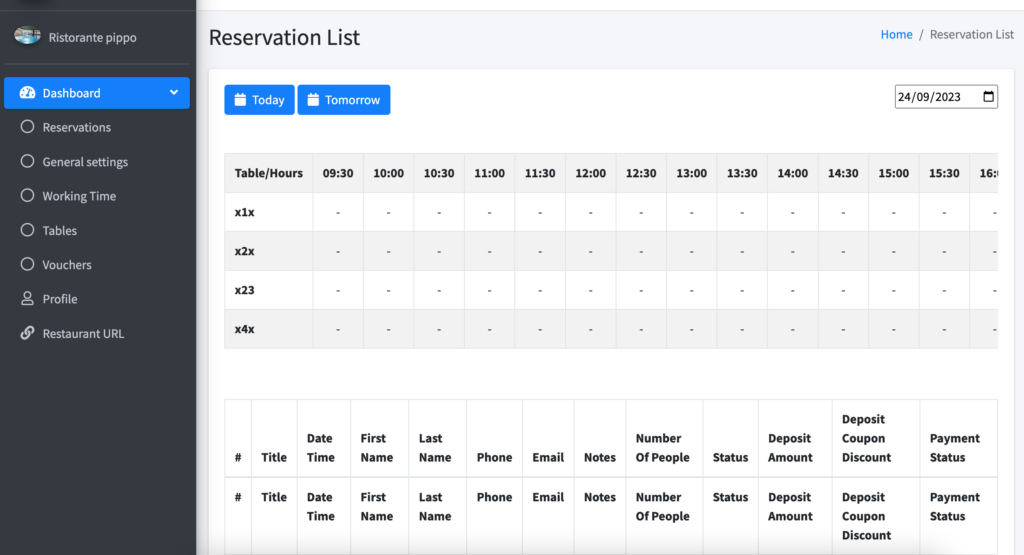Open the calendar picker icon in date field

coord(989,97)
